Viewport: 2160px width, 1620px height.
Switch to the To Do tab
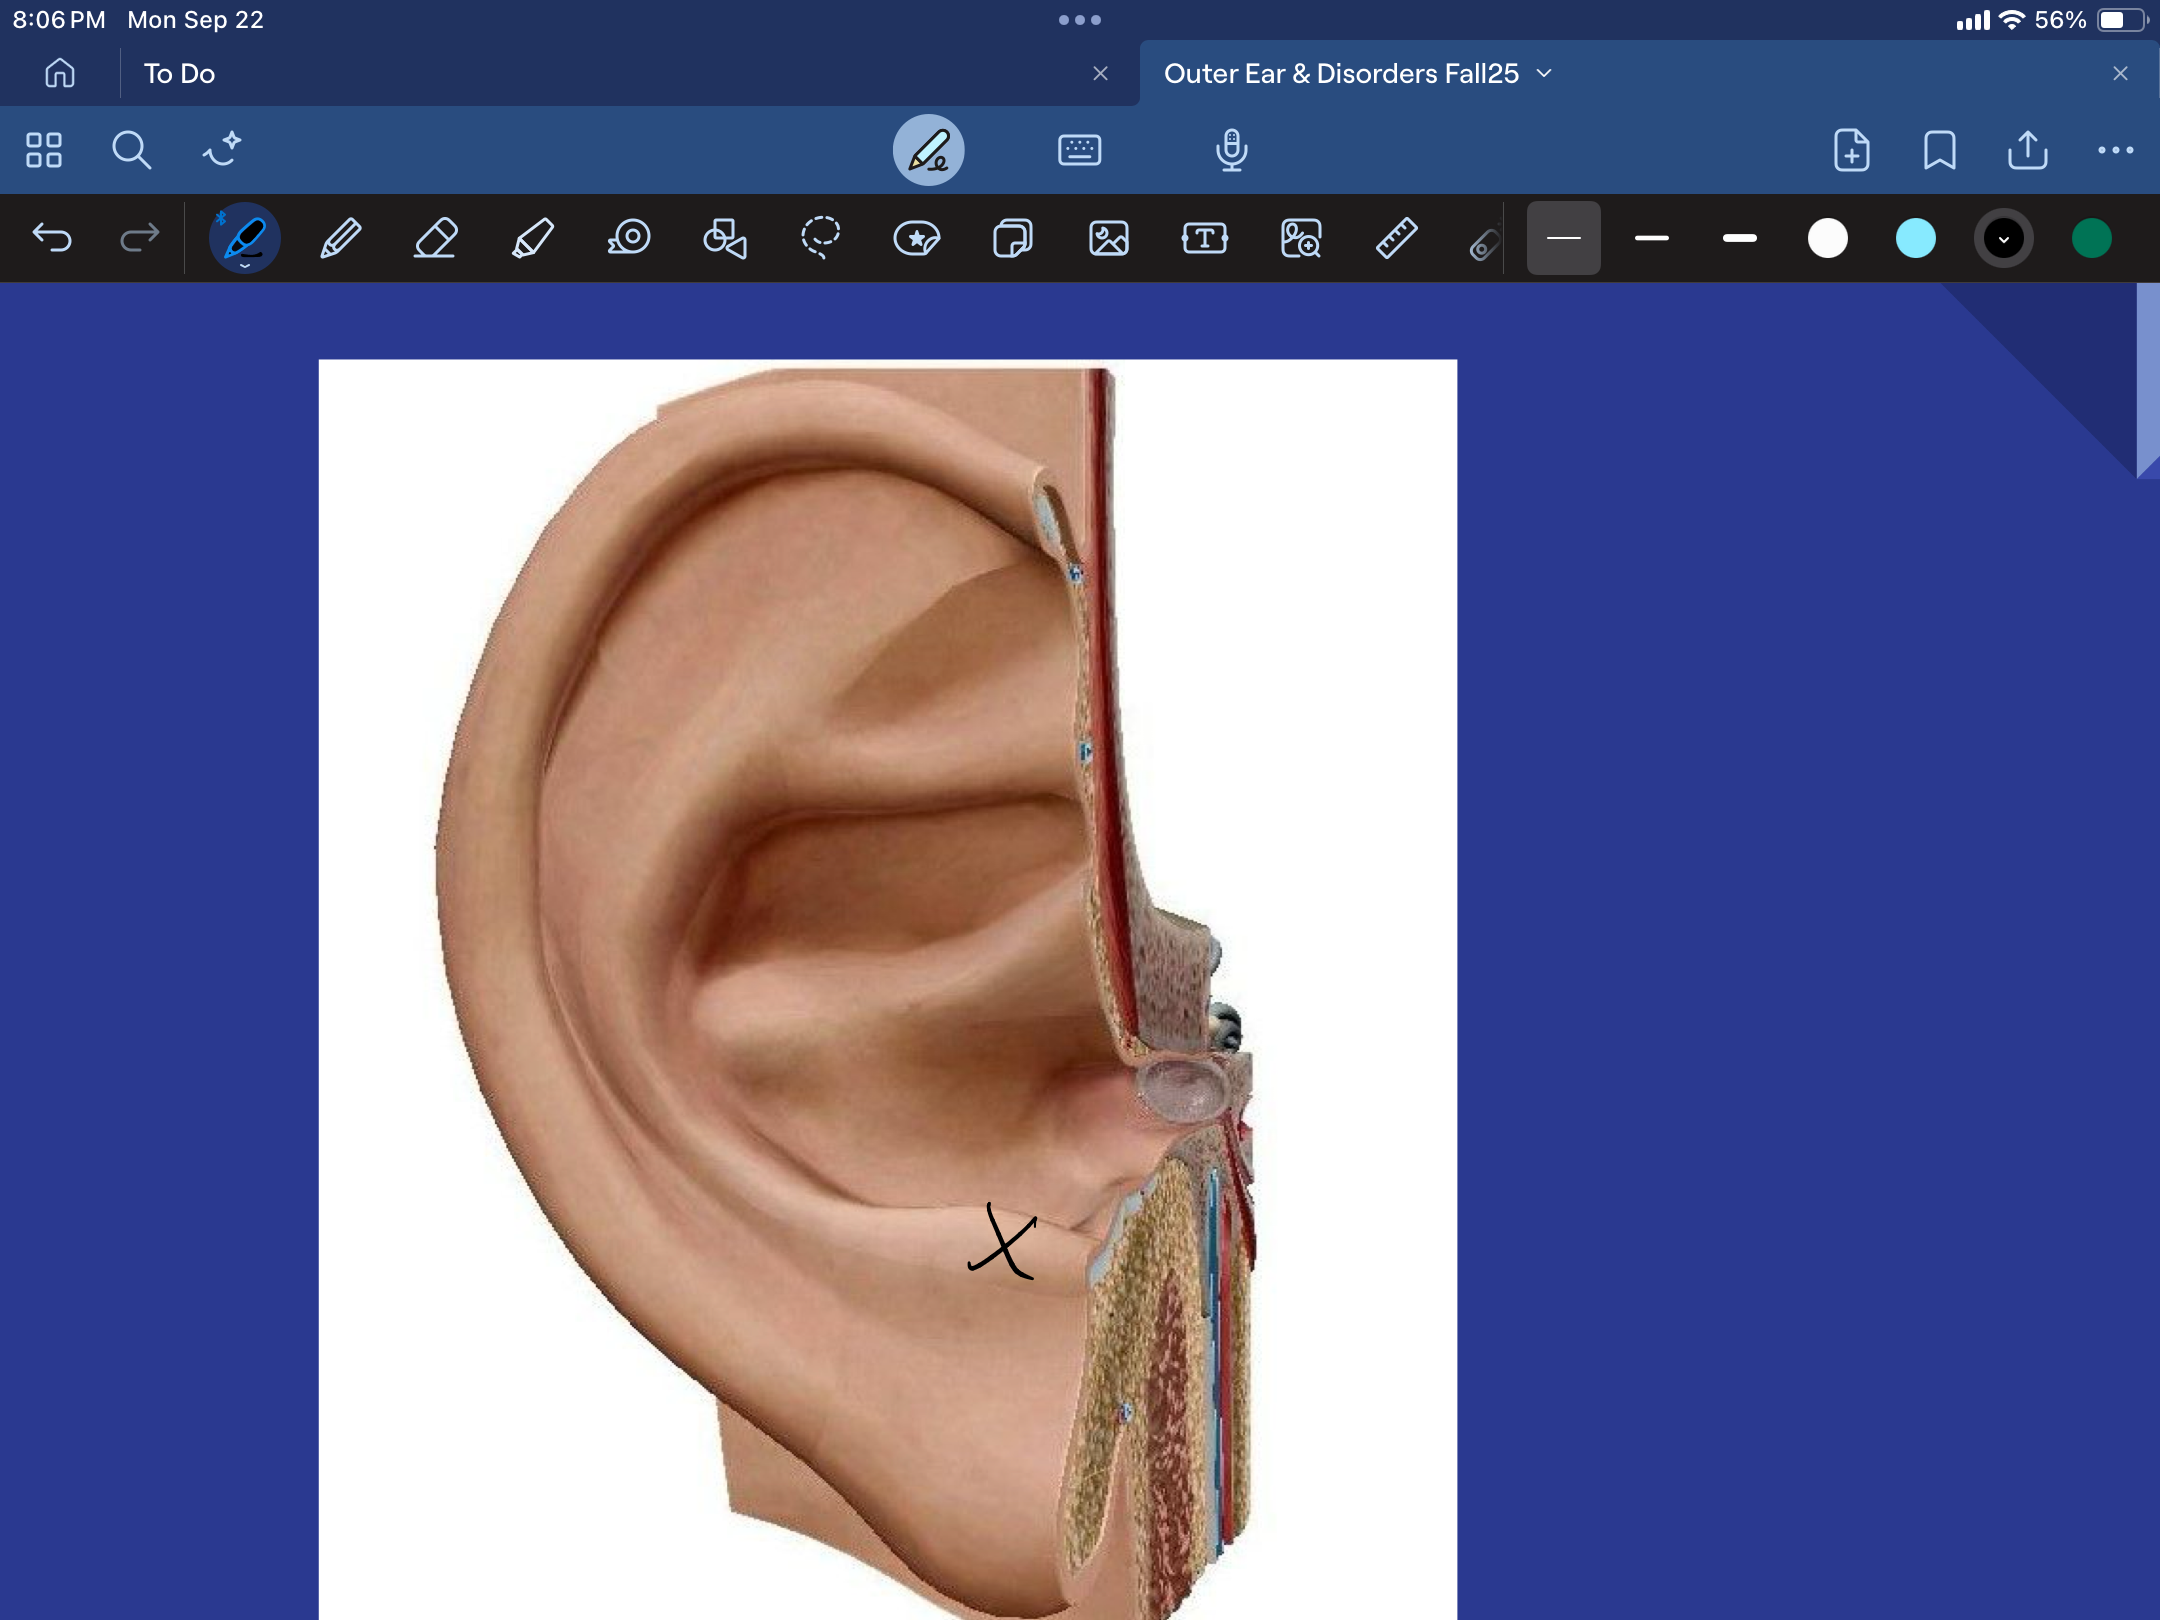click(x=180, y=74)
